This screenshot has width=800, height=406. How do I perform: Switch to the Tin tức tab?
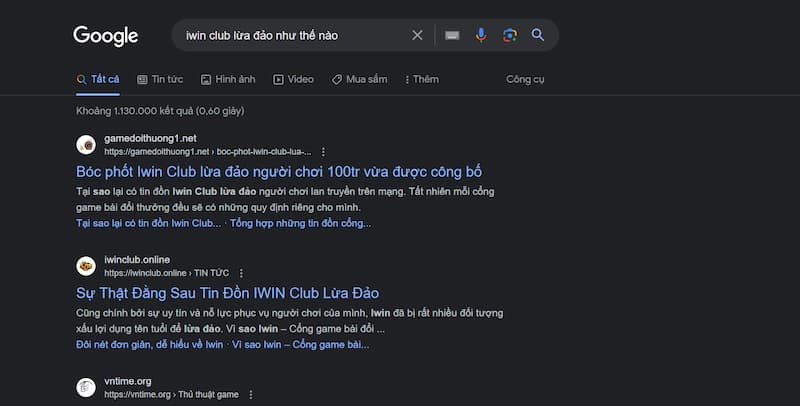click(x=160, y=79)
